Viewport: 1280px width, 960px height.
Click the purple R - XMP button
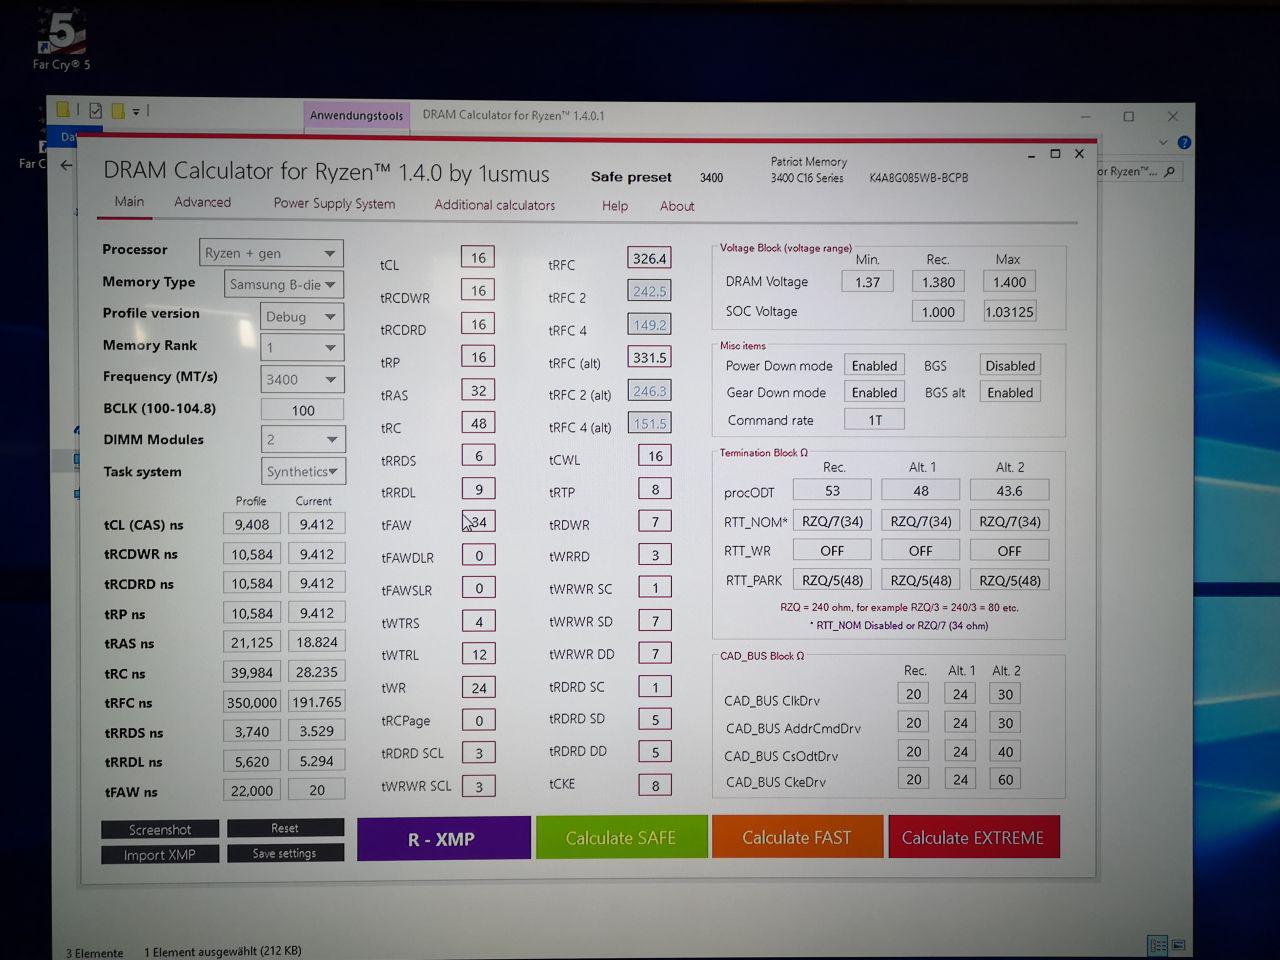click(443, 838)
